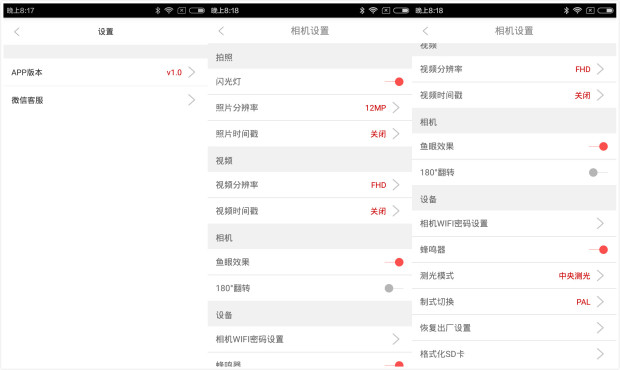Select the 恢复出厂设置 row label
Viewport: 620px width, 370px height.
pos(445,328)
